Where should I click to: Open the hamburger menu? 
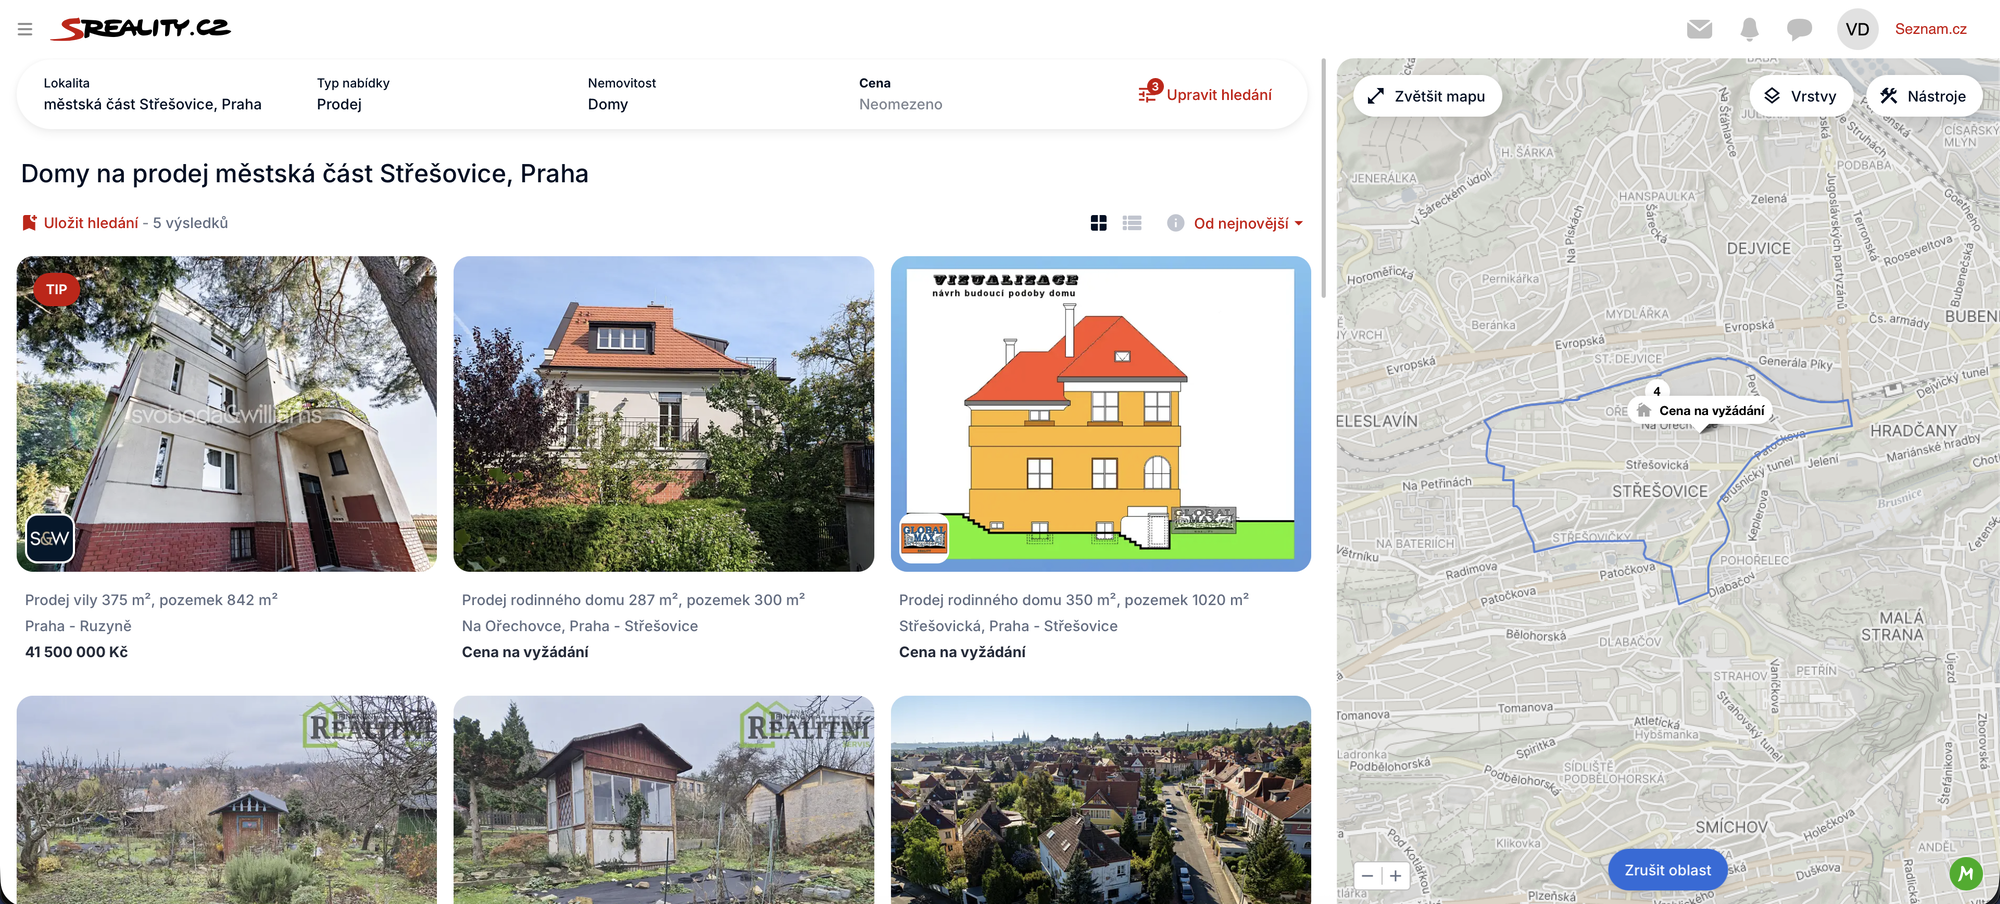tap(25, 29)
